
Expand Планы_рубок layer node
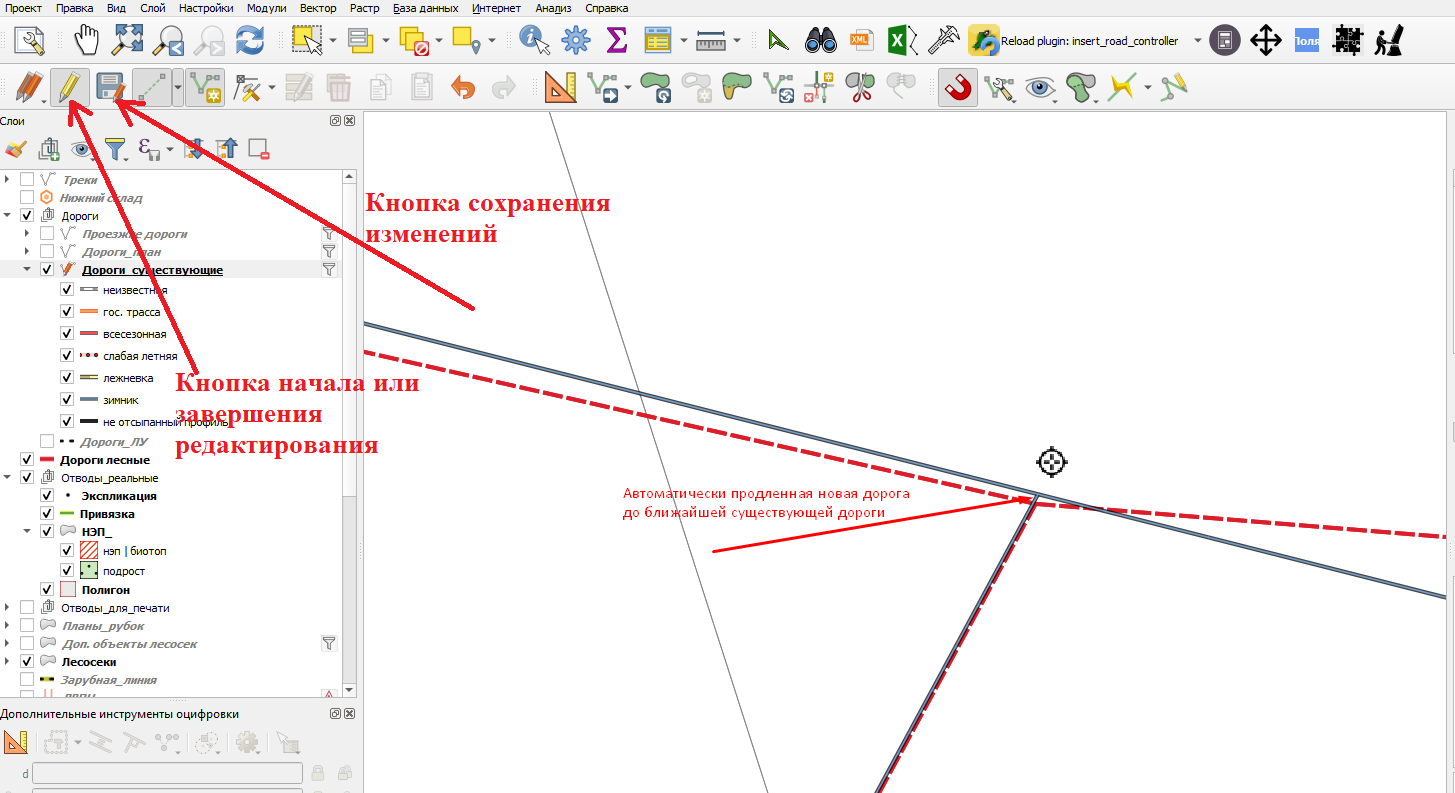coord(8,626)
